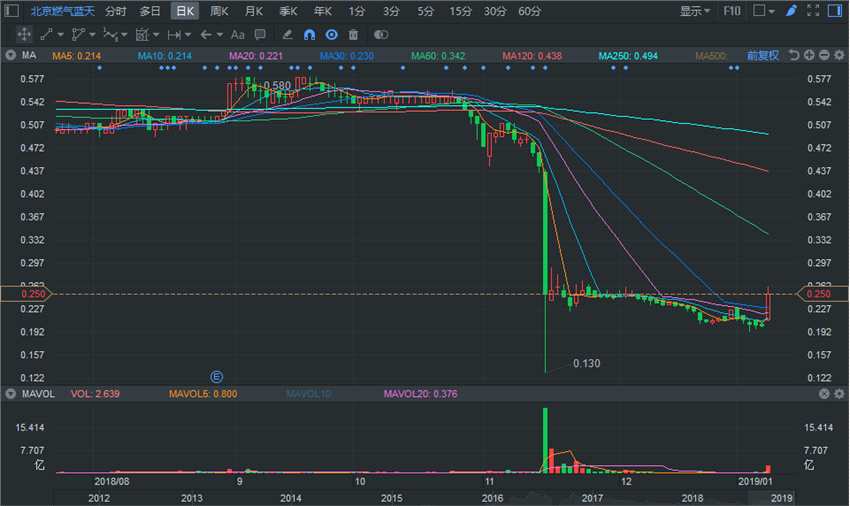Reset chart view with undo arrow
Image resolution: width=850 pixels, height=506 pixels.
794,55
